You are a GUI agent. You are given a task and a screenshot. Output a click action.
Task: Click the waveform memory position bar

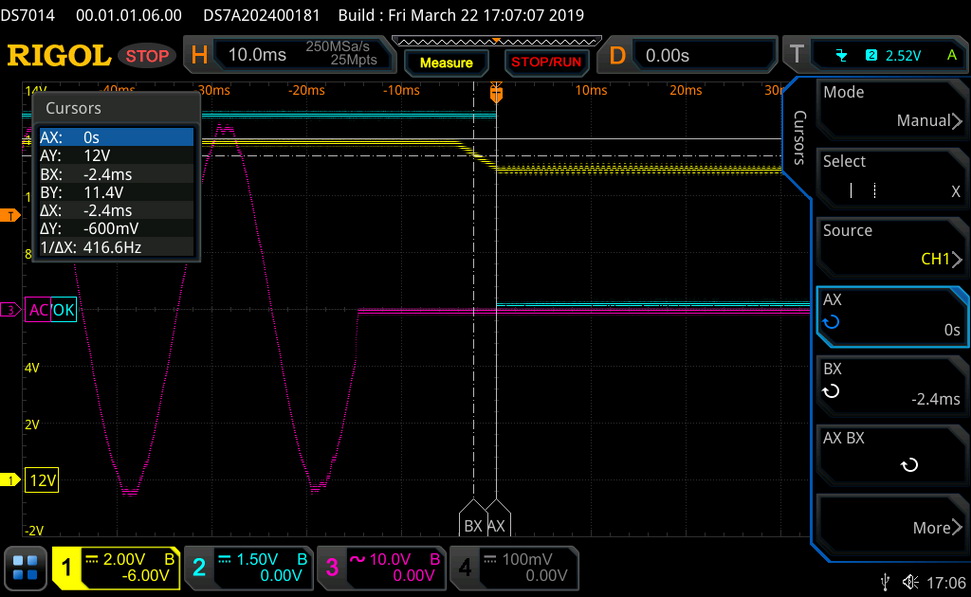coord(497,41)
